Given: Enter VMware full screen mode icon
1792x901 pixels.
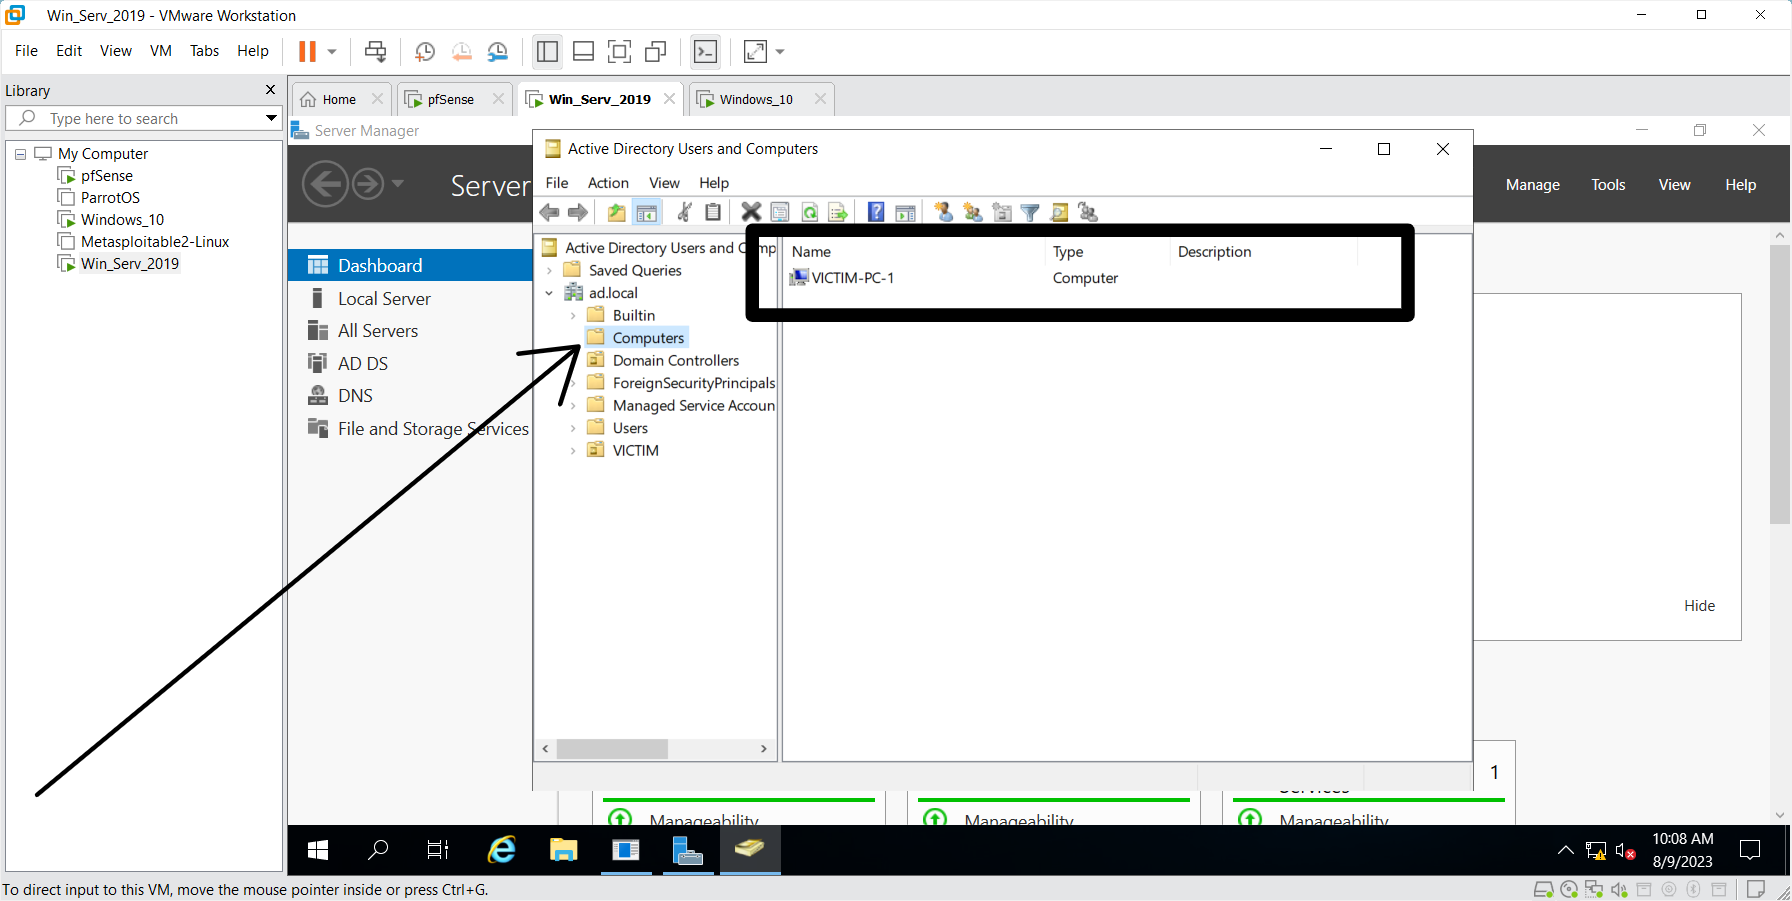Looking at the screenshot, I should (619, 51).
